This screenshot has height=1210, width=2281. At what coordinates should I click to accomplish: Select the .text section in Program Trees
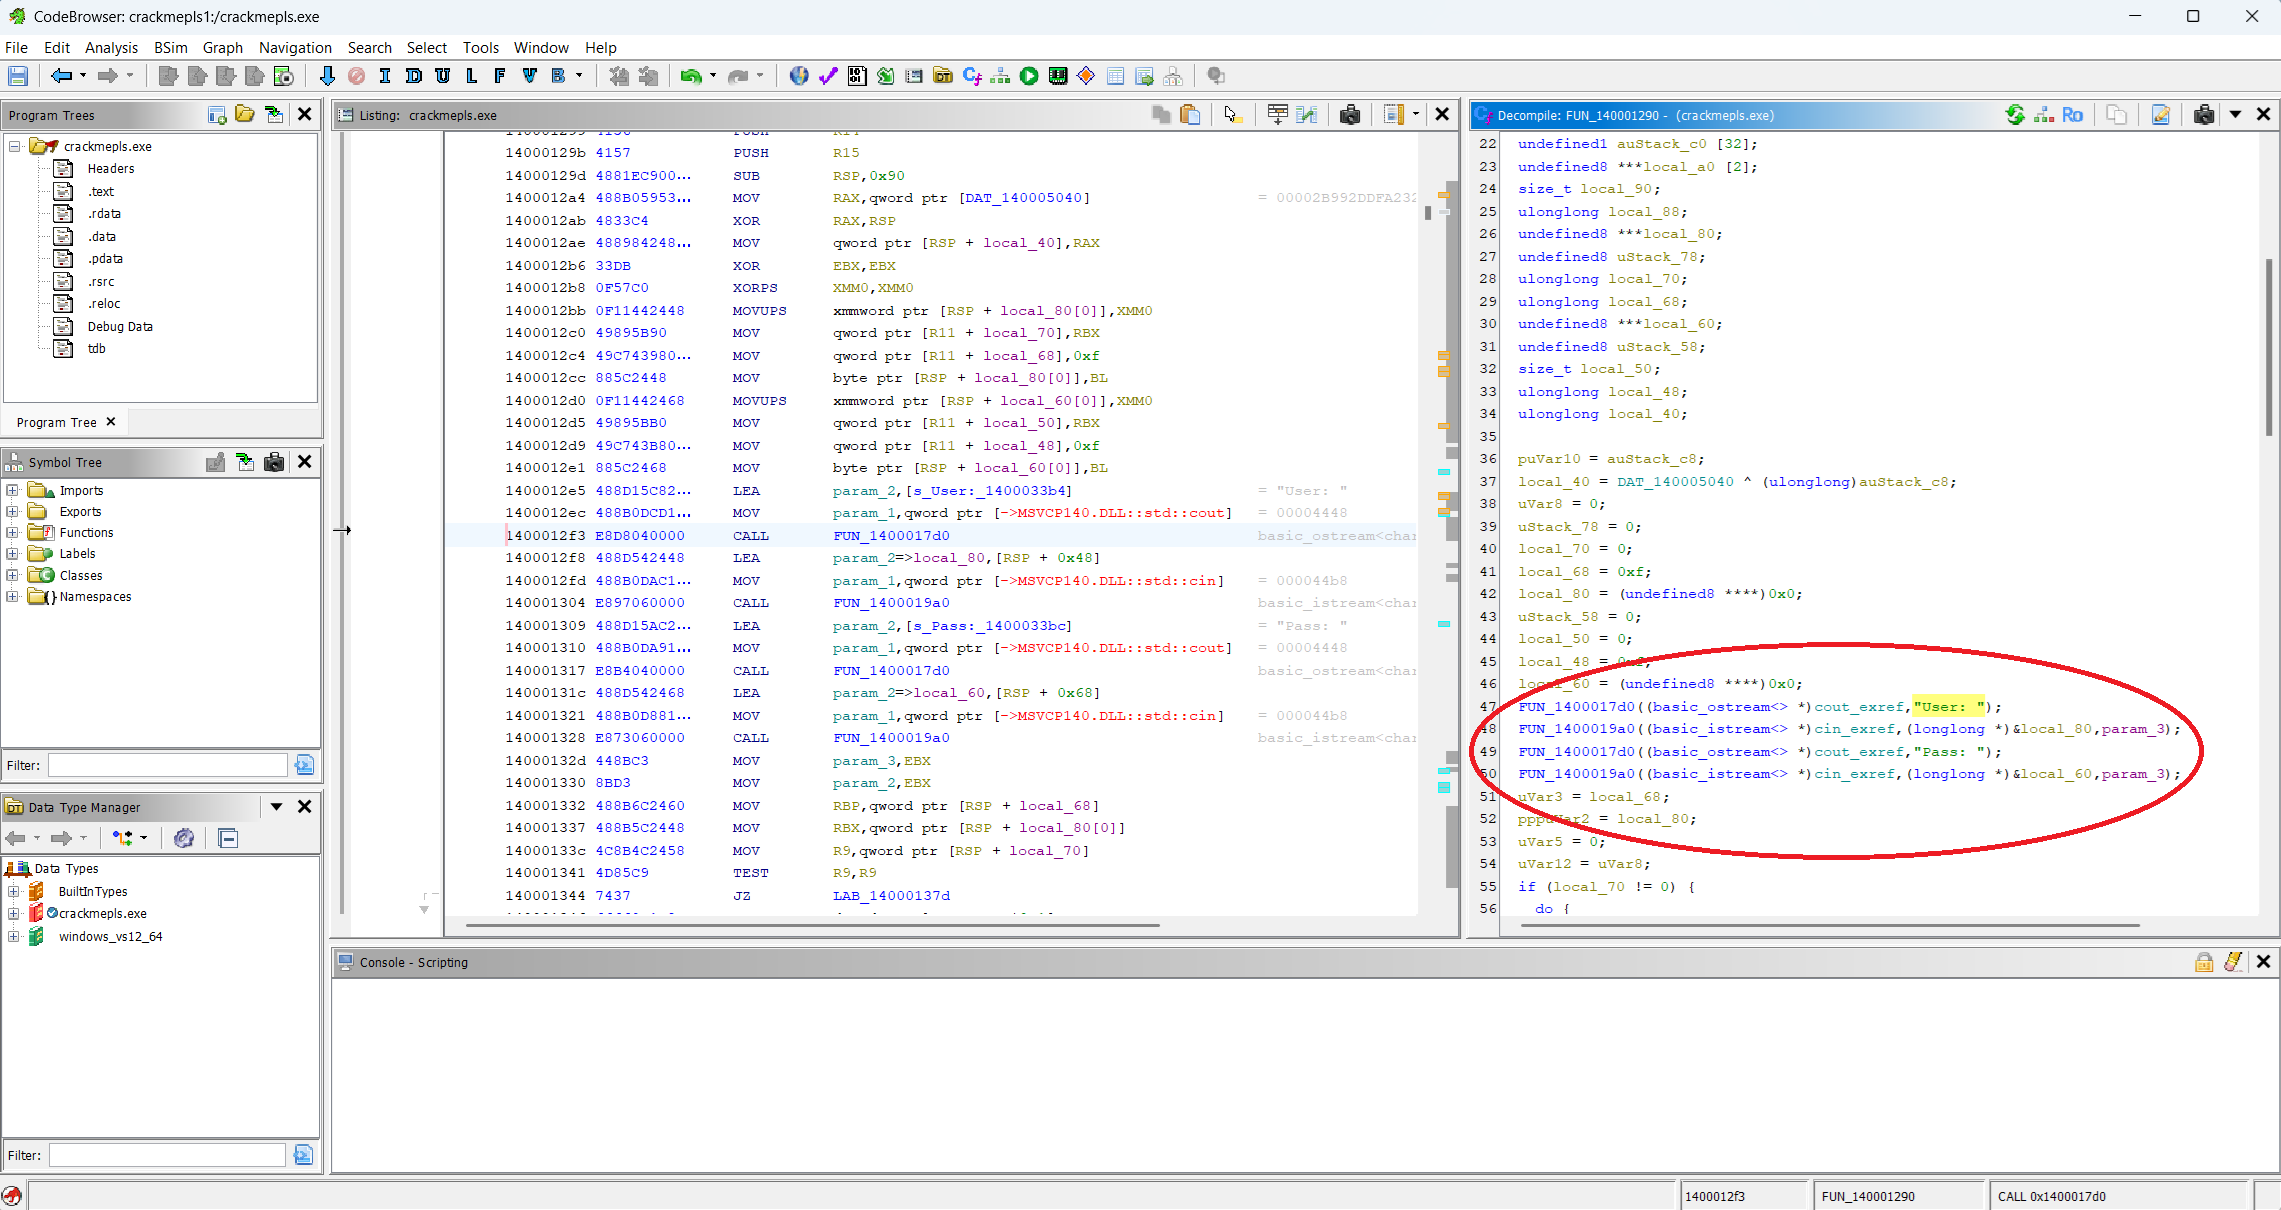pyautogui.click(x=101, y=191)
